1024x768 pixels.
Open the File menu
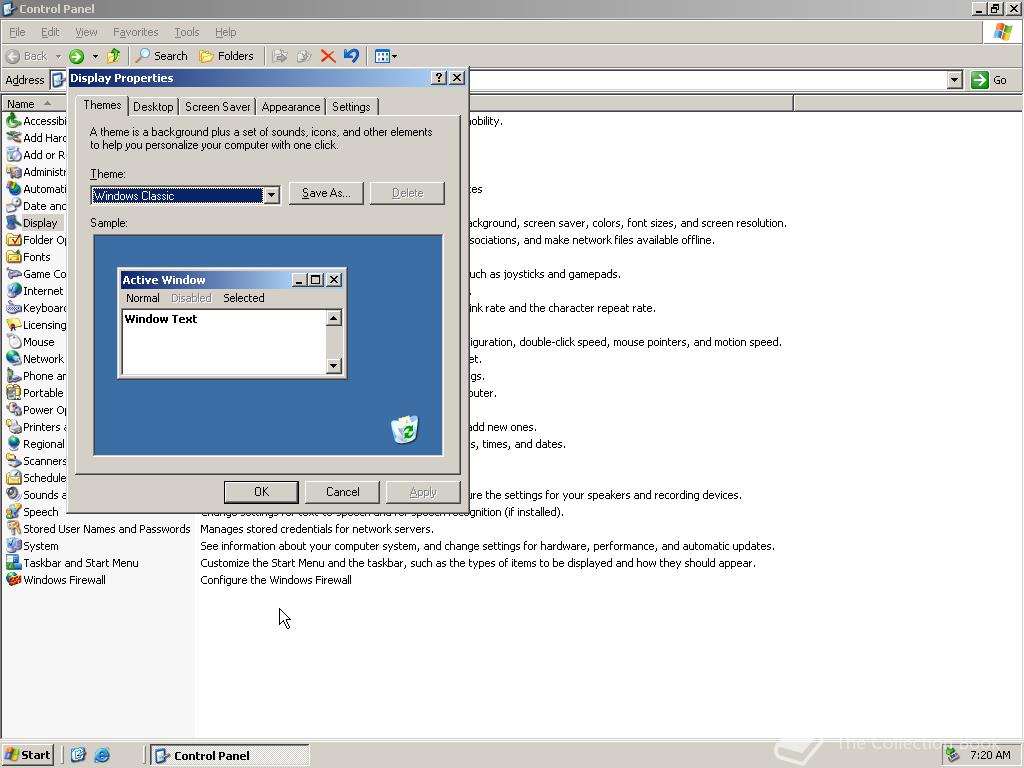point(17,32)
